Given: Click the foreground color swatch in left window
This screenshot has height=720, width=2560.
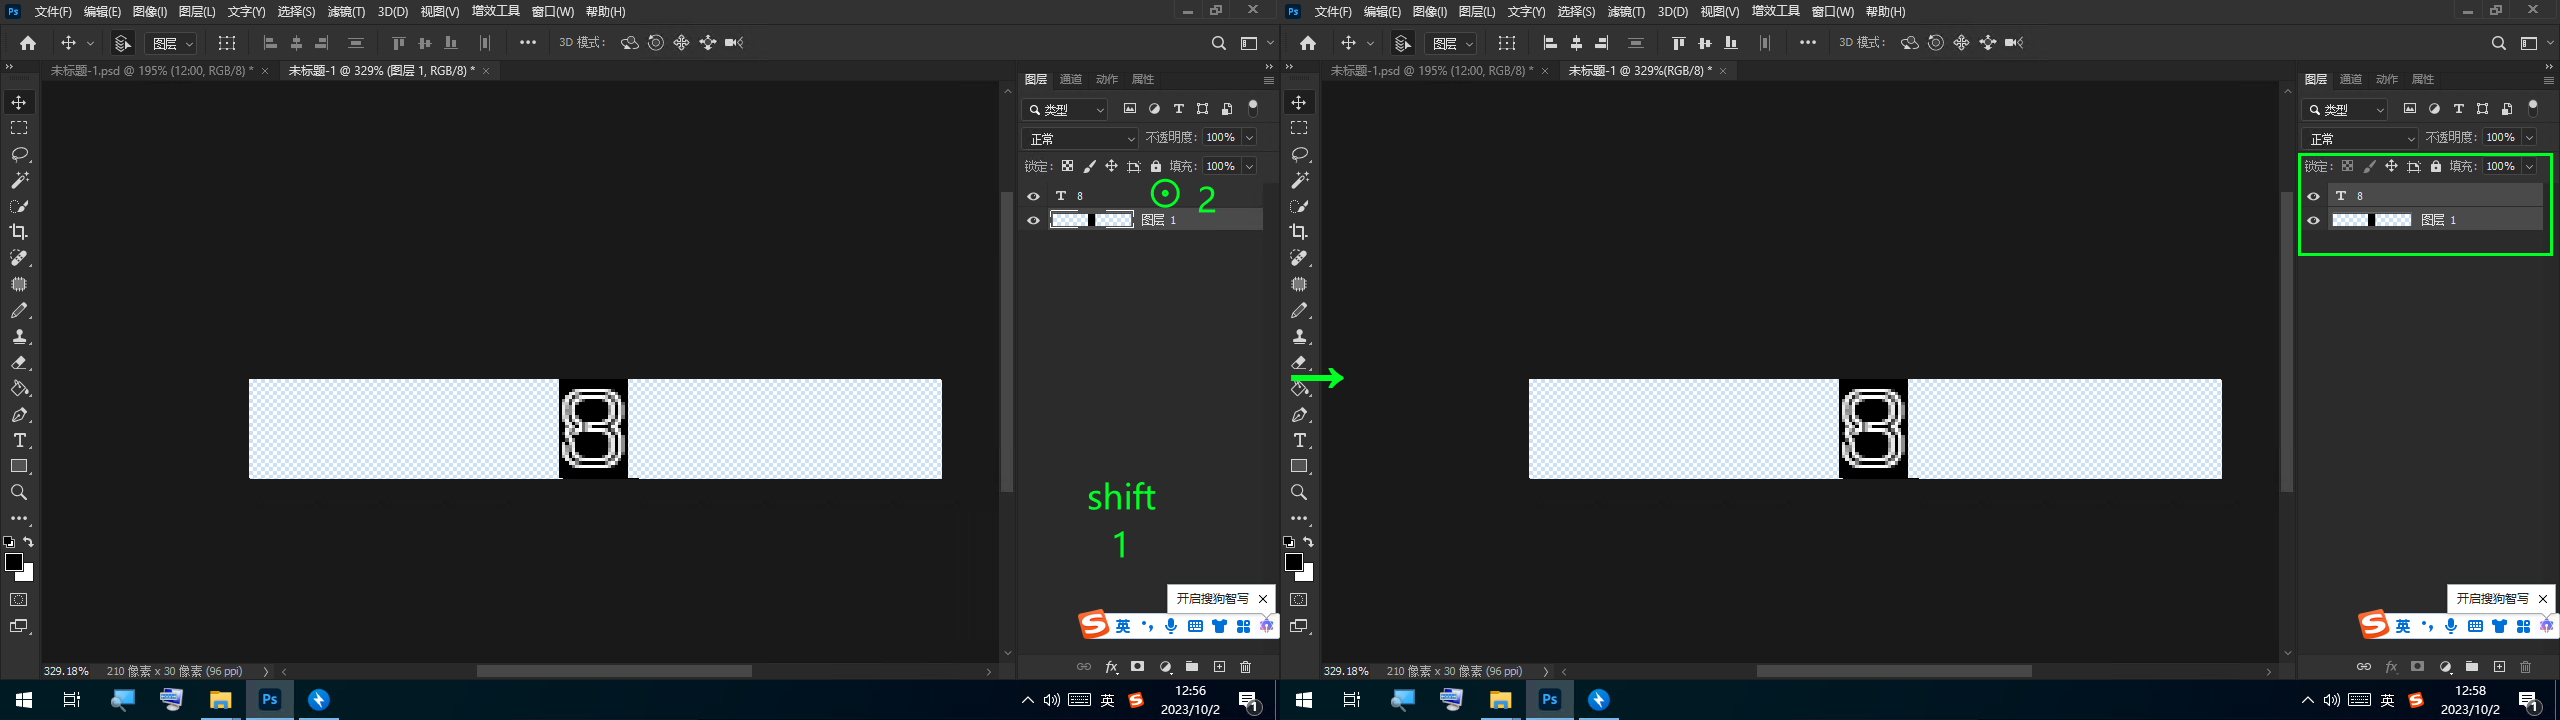Looking at the screenshot, I should (x=14, y=562).
